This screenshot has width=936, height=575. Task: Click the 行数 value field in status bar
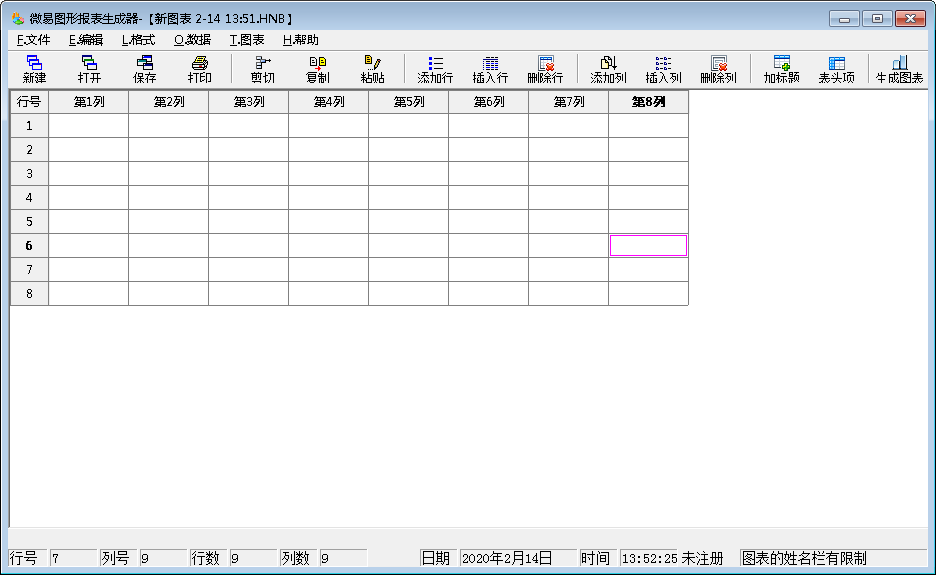click(x=254, y=558)
